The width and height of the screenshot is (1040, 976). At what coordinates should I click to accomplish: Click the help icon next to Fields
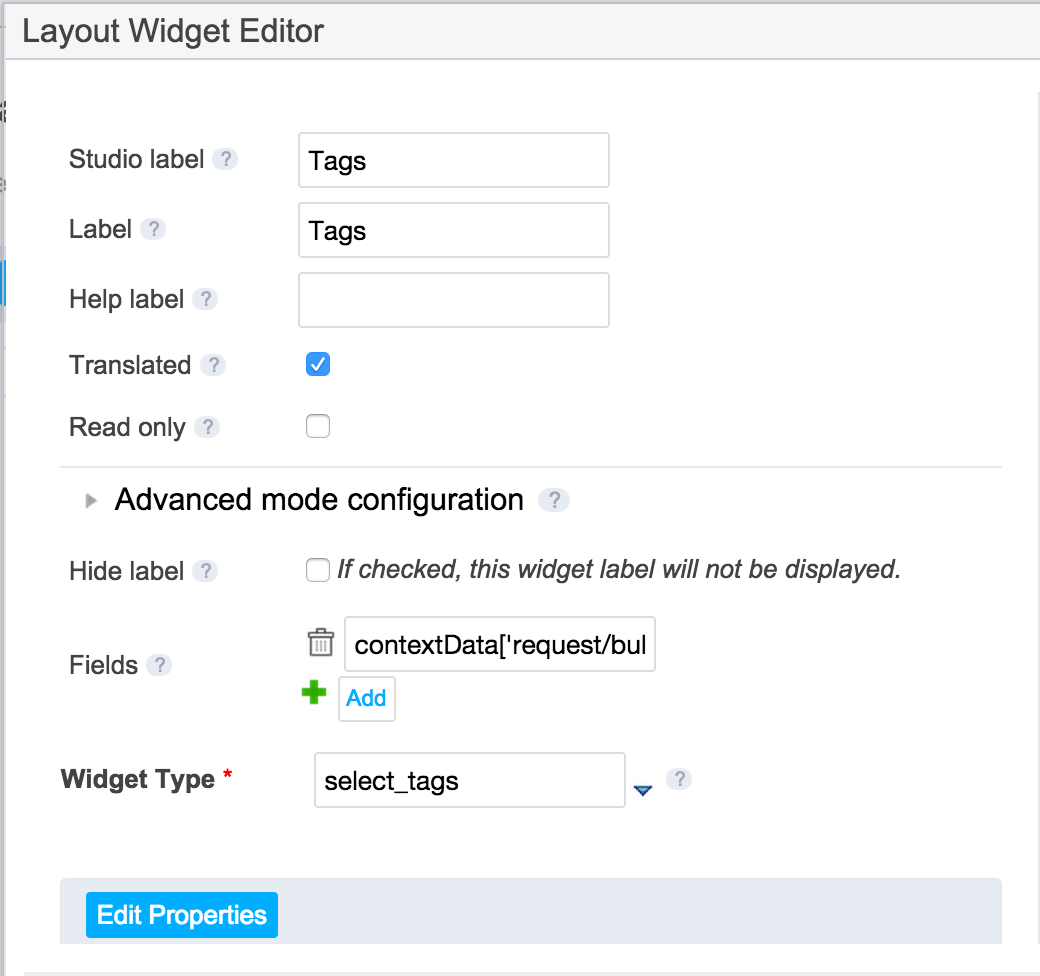[159, 664]
